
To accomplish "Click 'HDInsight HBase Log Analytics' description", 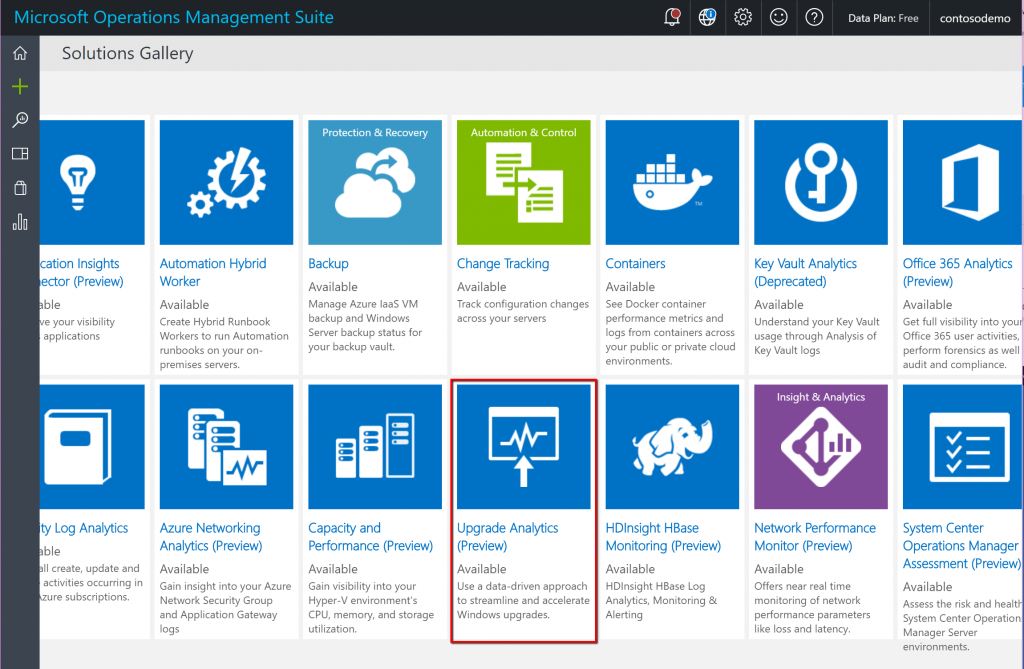I will tap(661, 600).
